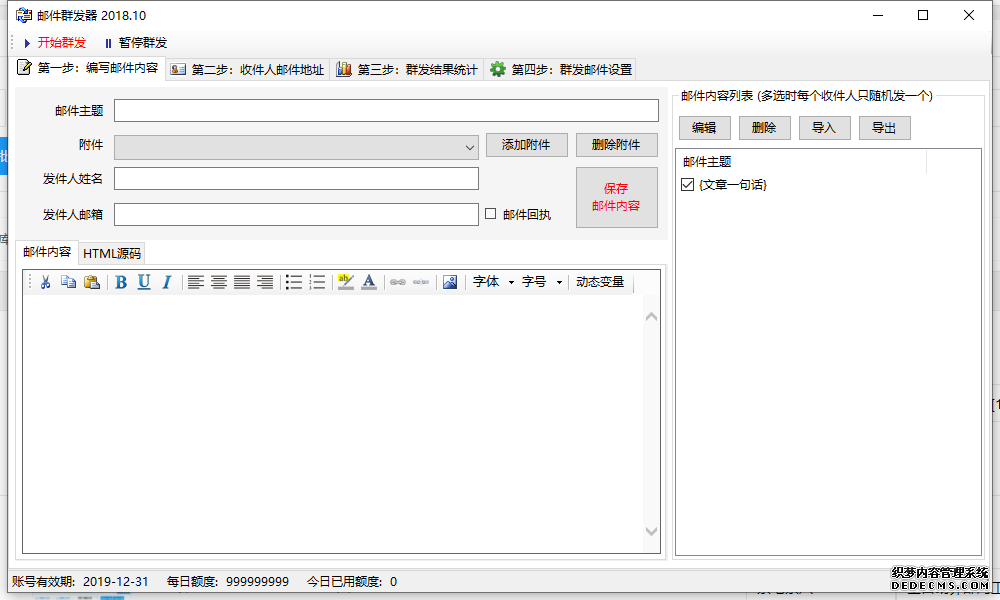Uncheck the 文章一句话 email subject item
Image resolution: width=1000 pixels, height=600 pixels.
coord(686,184)
